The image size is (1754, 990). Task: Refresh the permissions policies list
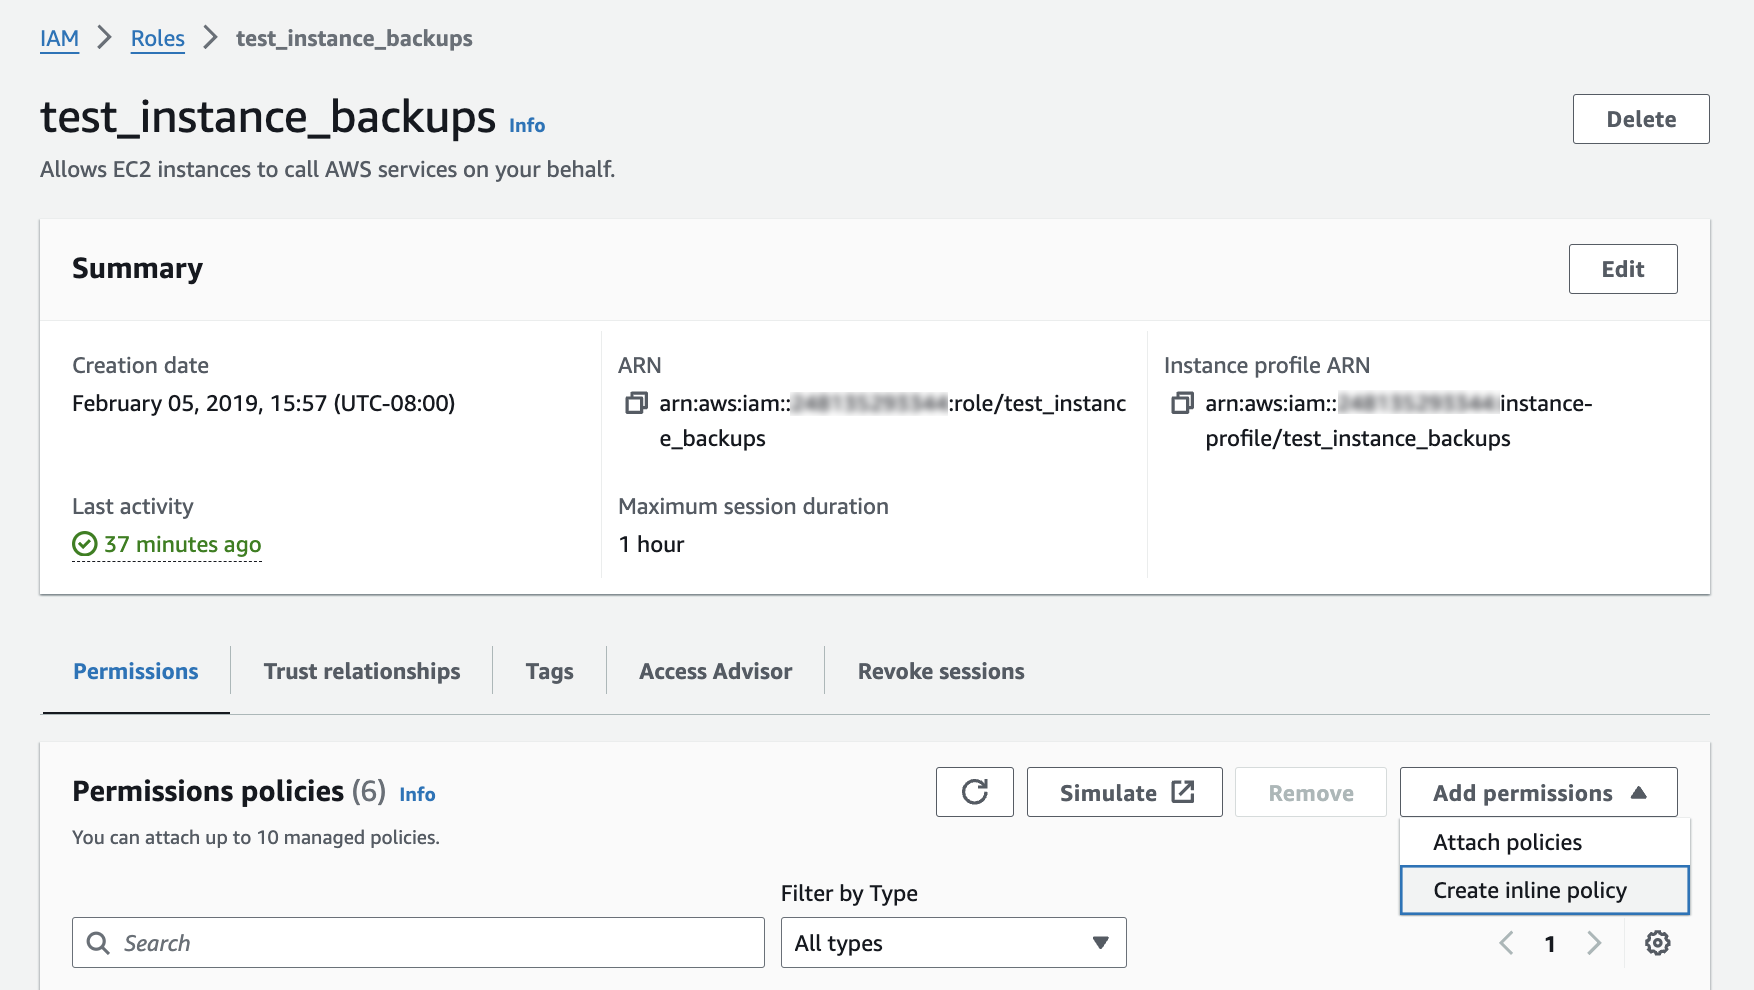coord(975,792)
